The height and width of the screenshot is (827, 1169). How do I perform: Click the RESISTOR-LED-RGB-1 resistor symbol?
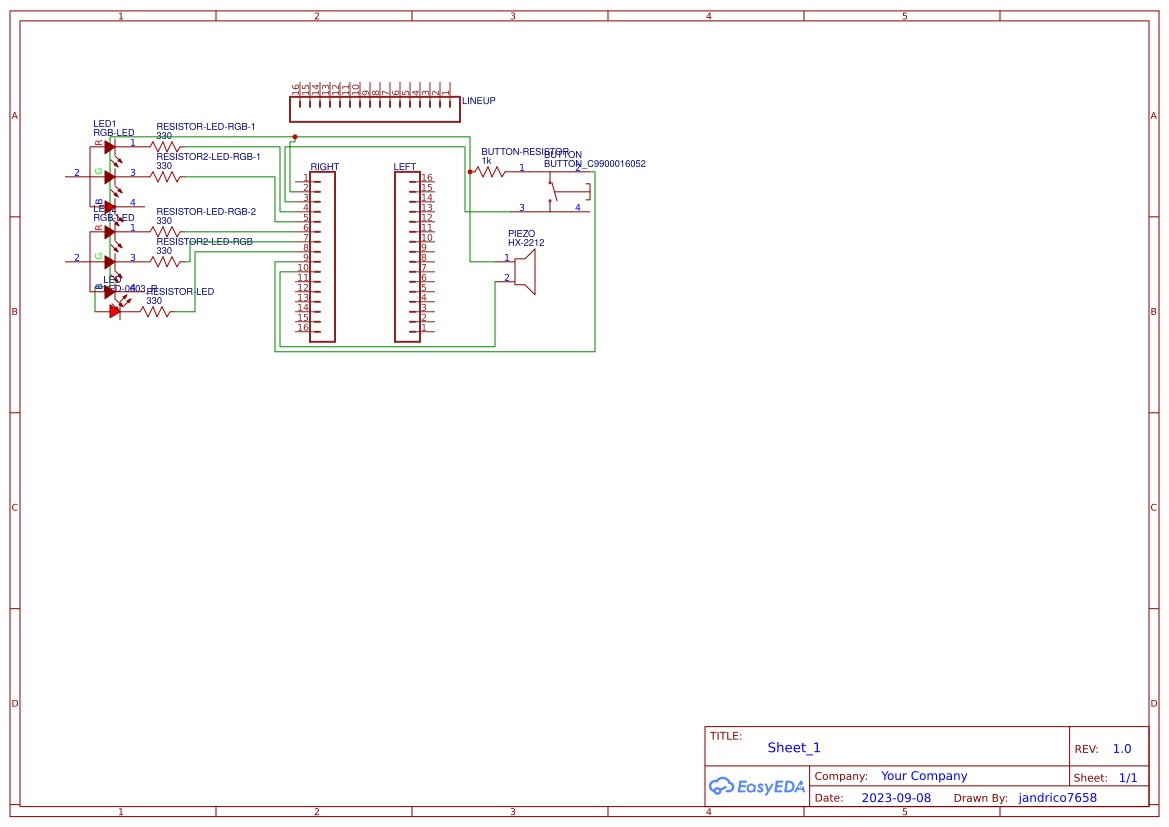[x=166, y=147]
